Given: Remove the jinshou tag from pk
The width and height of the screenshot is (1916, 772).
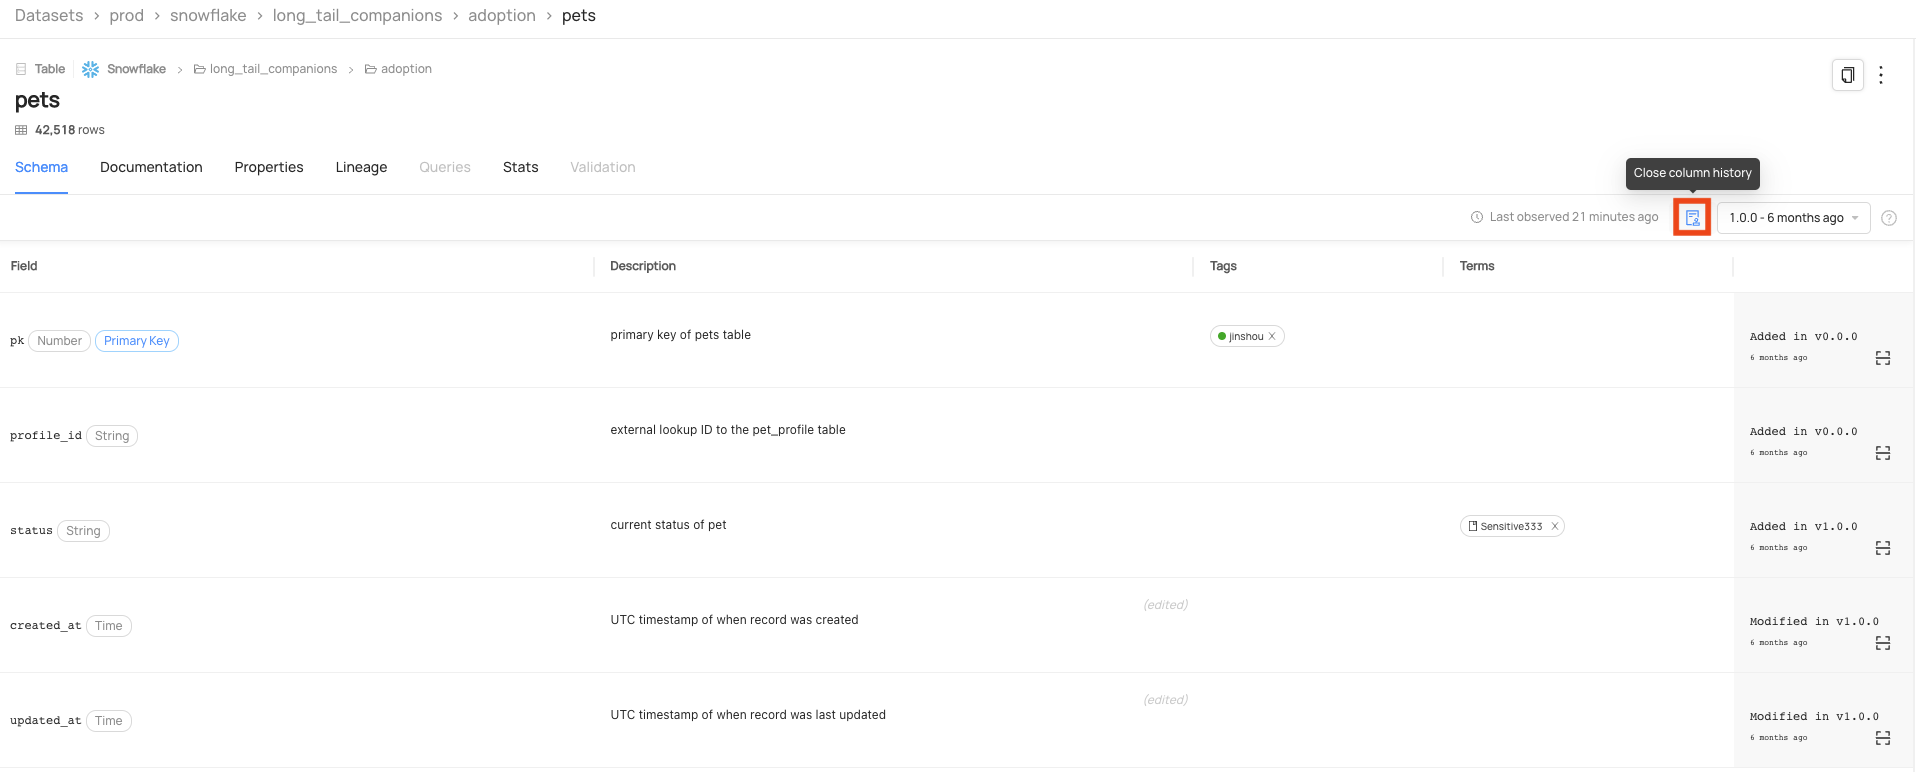Looking at the screenshot, I should coord(1272,337).
